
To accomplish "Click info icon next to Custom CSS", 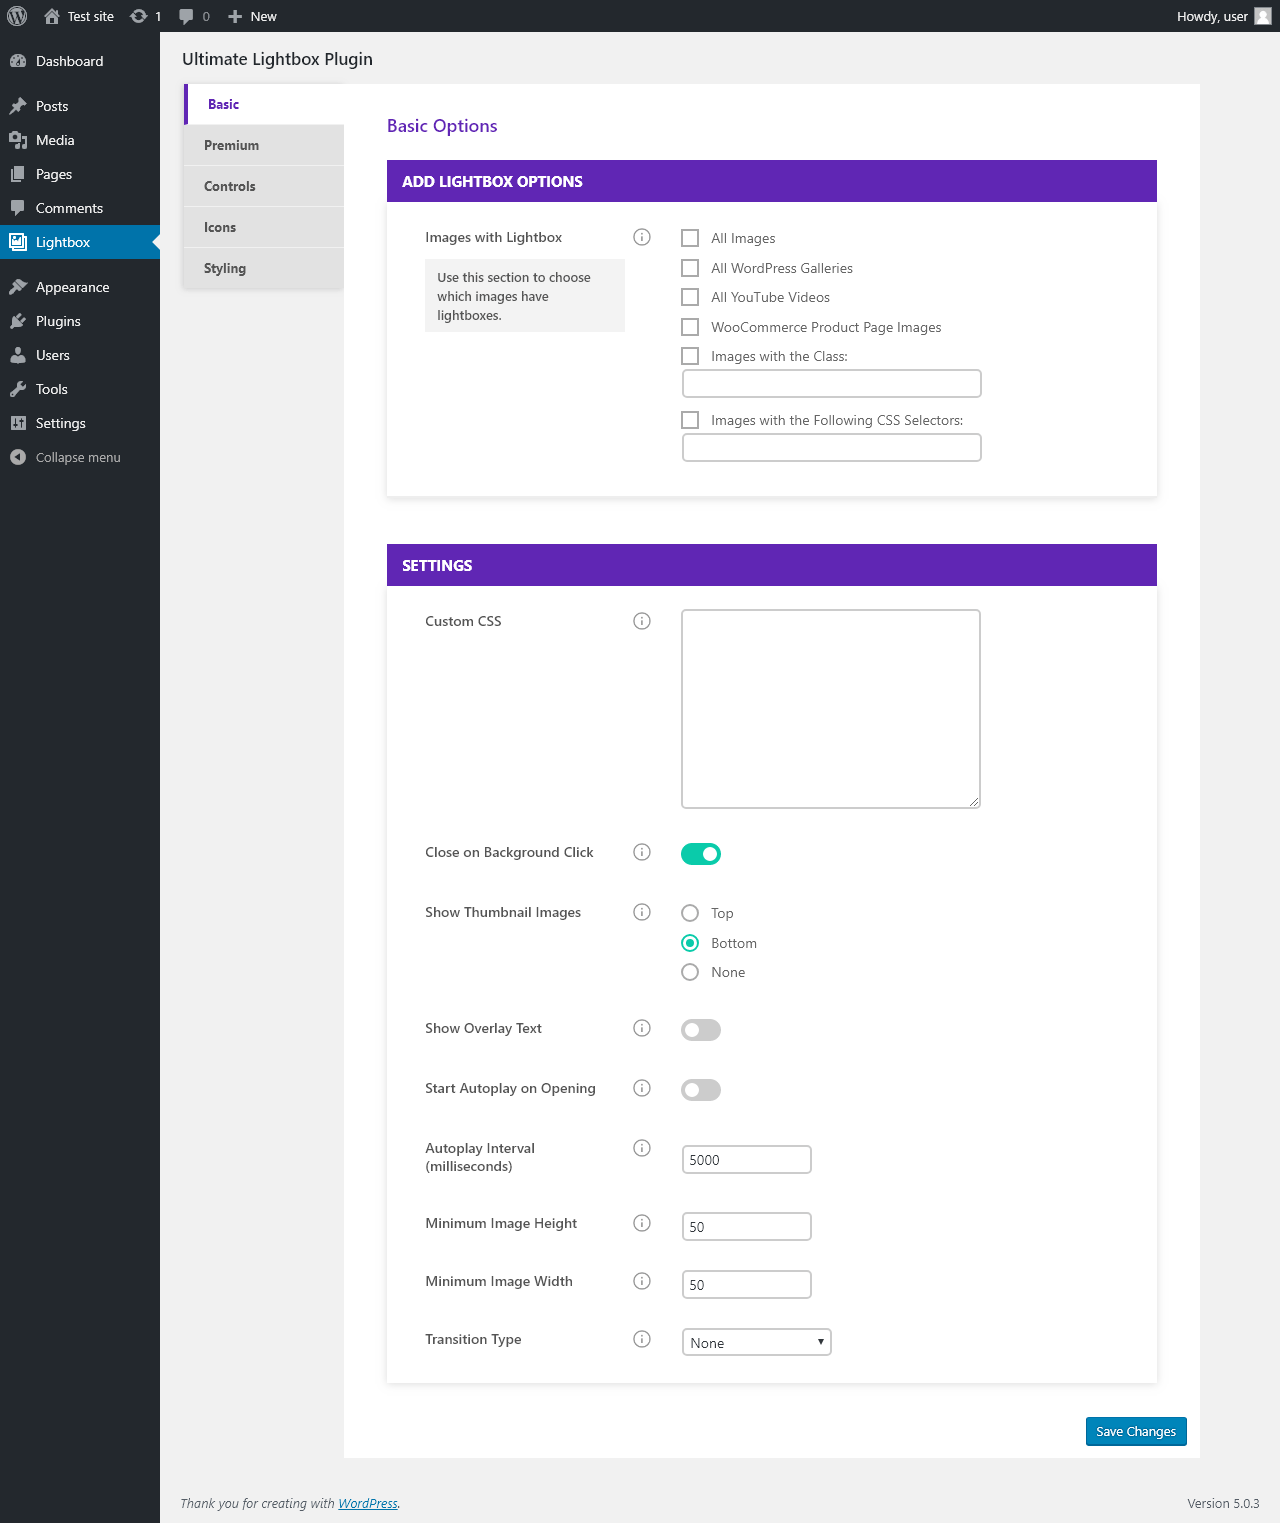I will [x=642, y=621].
